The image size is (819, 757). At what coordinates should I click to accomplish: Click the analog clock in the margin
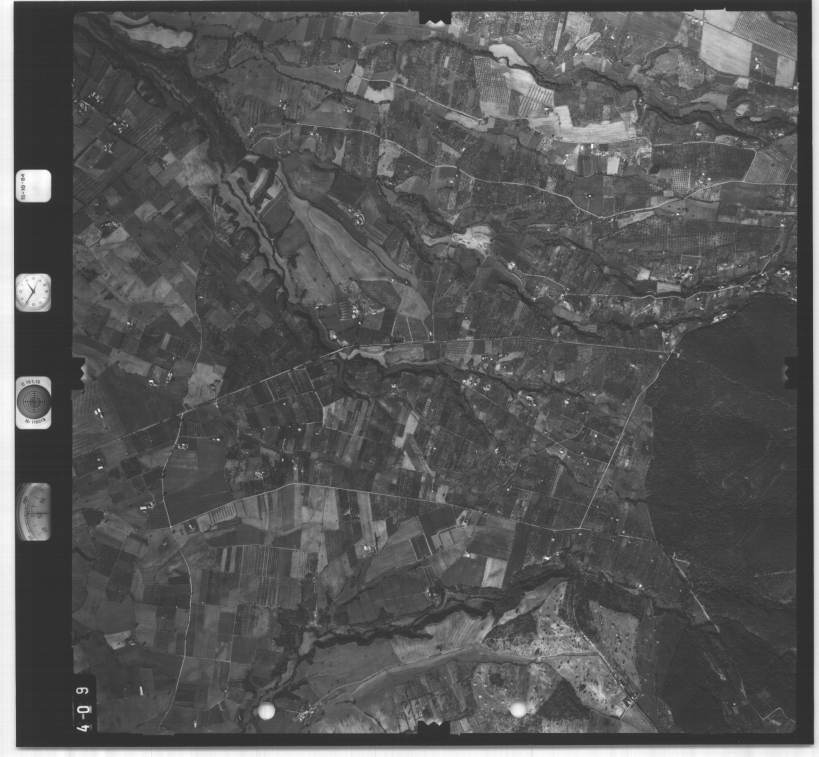(33, 292)
